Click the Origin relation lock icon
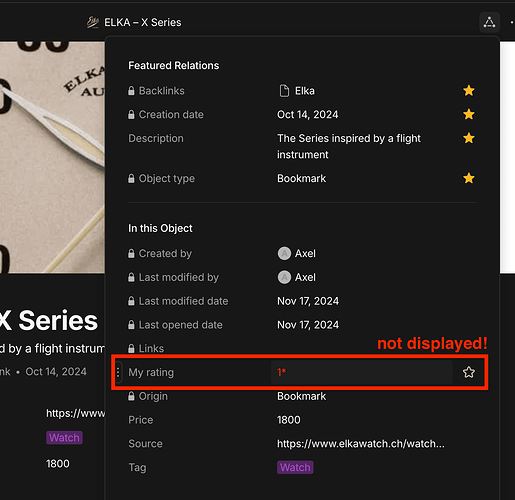The image size is (515, 500). coord(131,396)
